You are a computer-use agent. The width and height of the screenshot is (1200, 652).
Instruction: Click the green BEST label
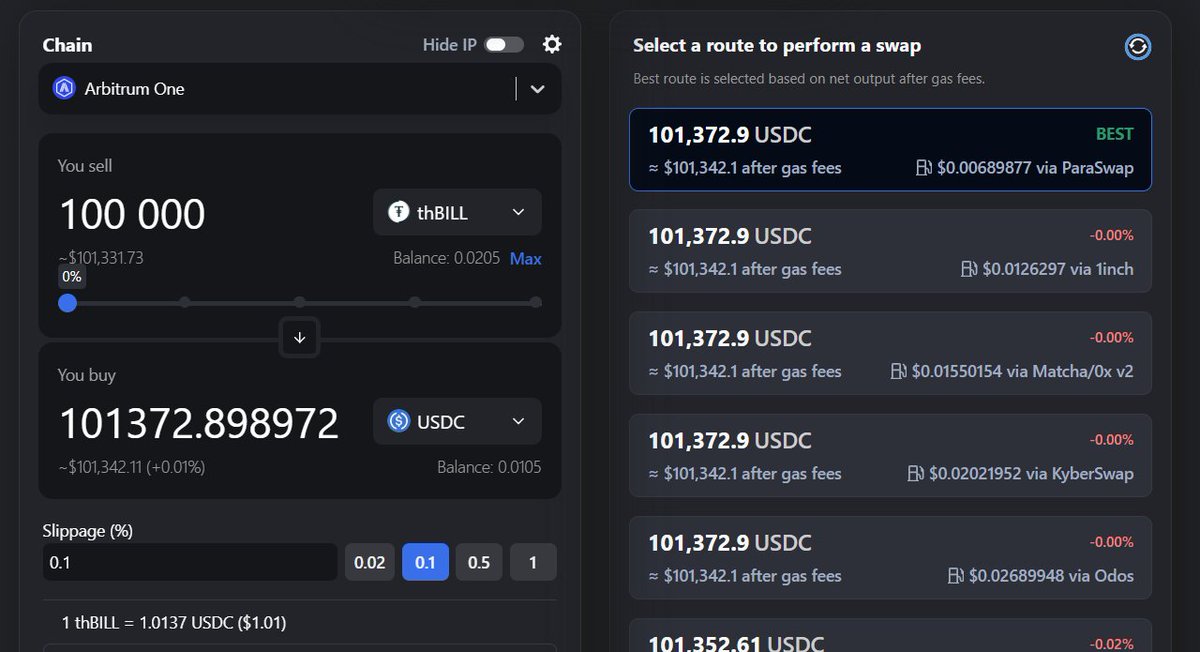(x=1115, y=134)
